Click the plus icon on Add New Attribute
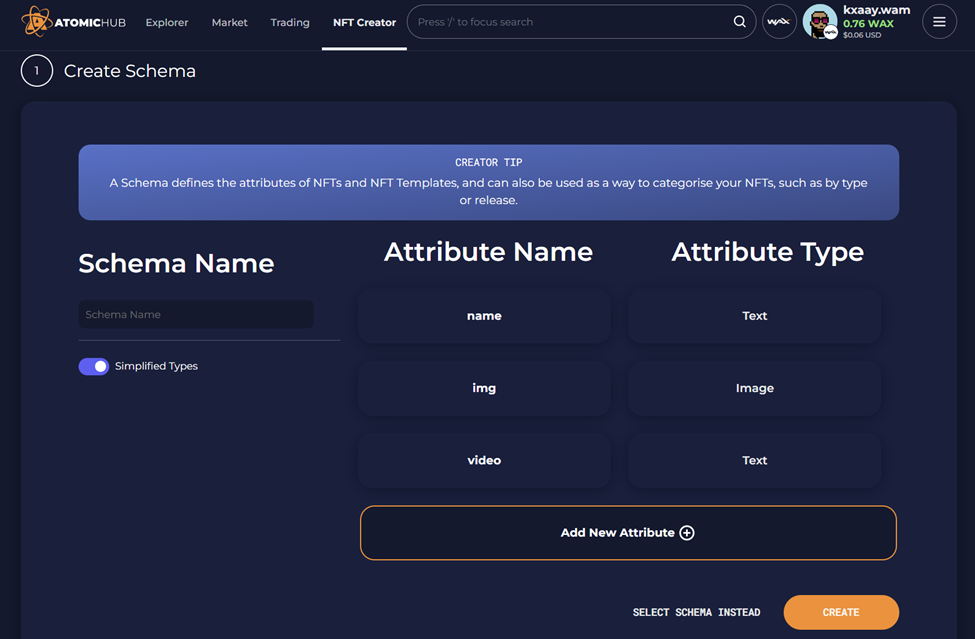Image resolution: width=975 pixels, height=639 pixels. click(x=687, y=533)
